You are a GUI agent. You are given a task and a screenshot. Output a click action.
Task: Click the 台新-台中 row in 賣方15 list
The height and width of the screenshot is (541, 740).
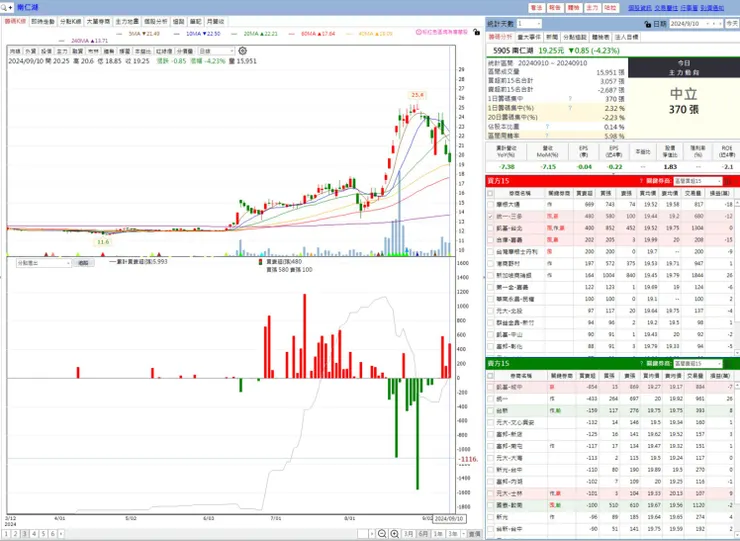pyautogui.click(x=611, y=529)
